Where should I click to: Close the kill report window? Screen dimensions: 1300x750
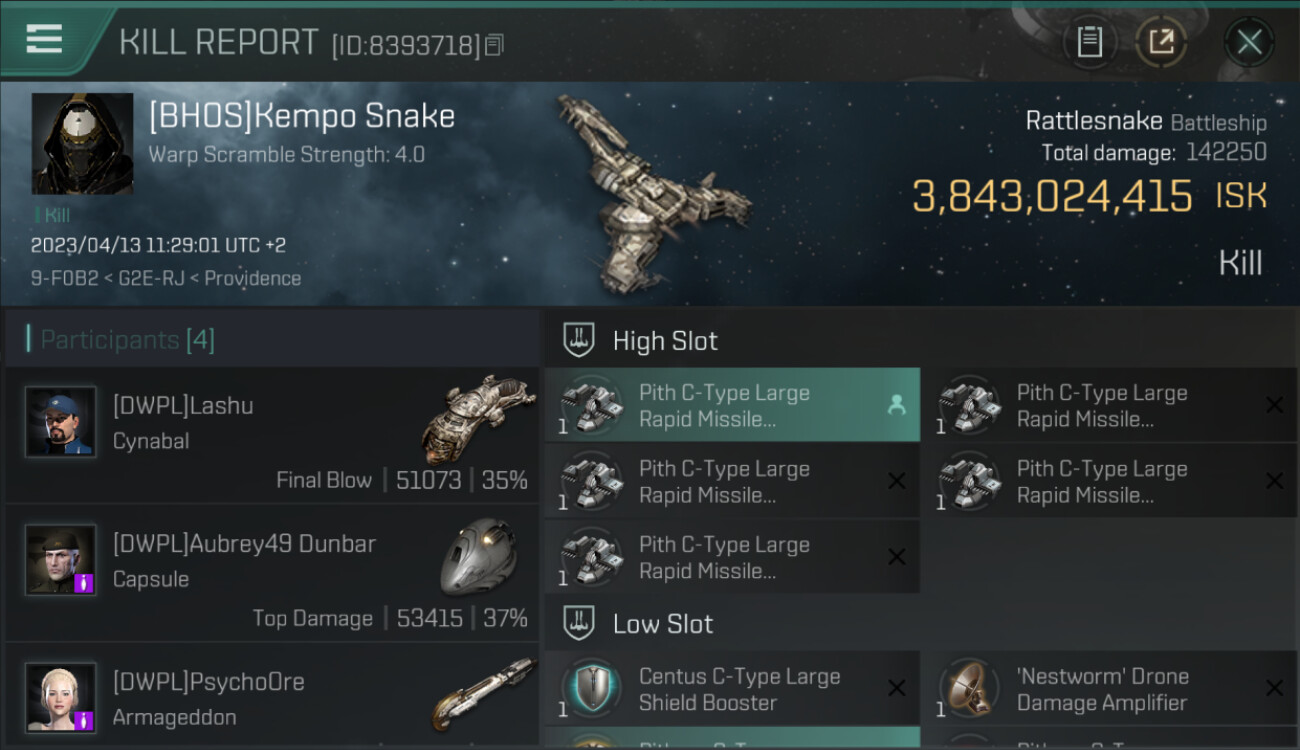[x=1249, y=42]
